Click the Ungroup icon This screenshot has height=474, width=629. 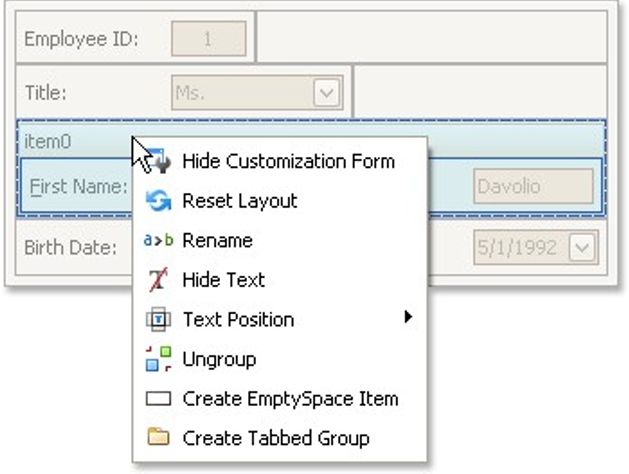(x=158, y=359)
